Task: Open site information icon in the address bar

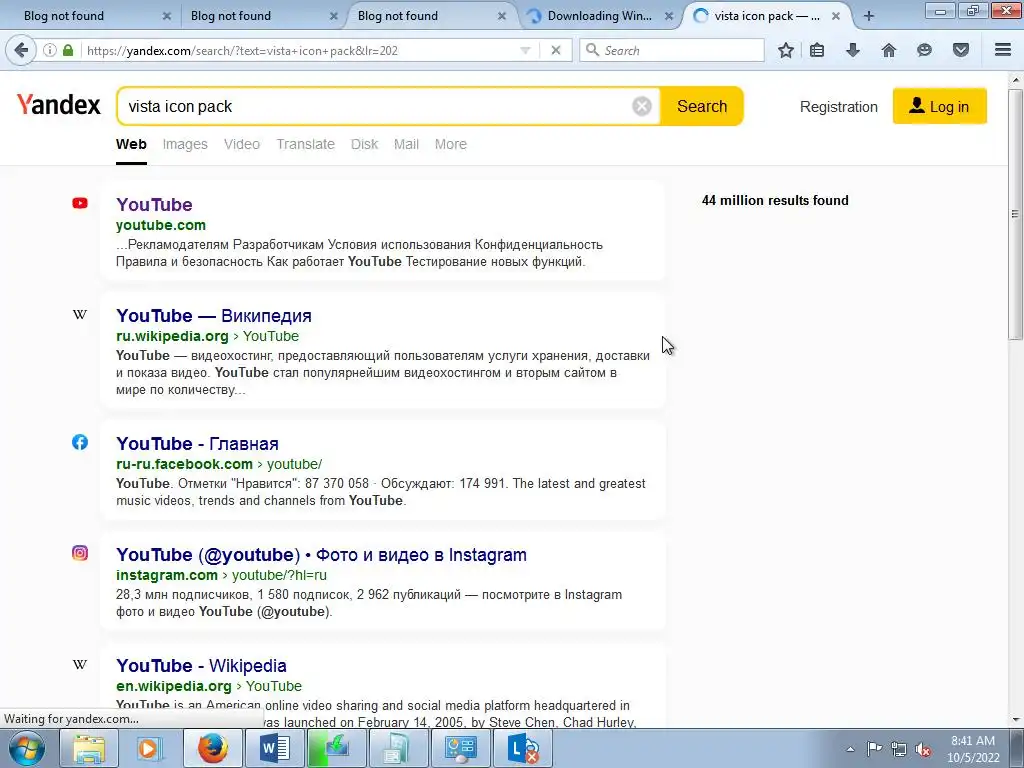Action: (50, 50)
